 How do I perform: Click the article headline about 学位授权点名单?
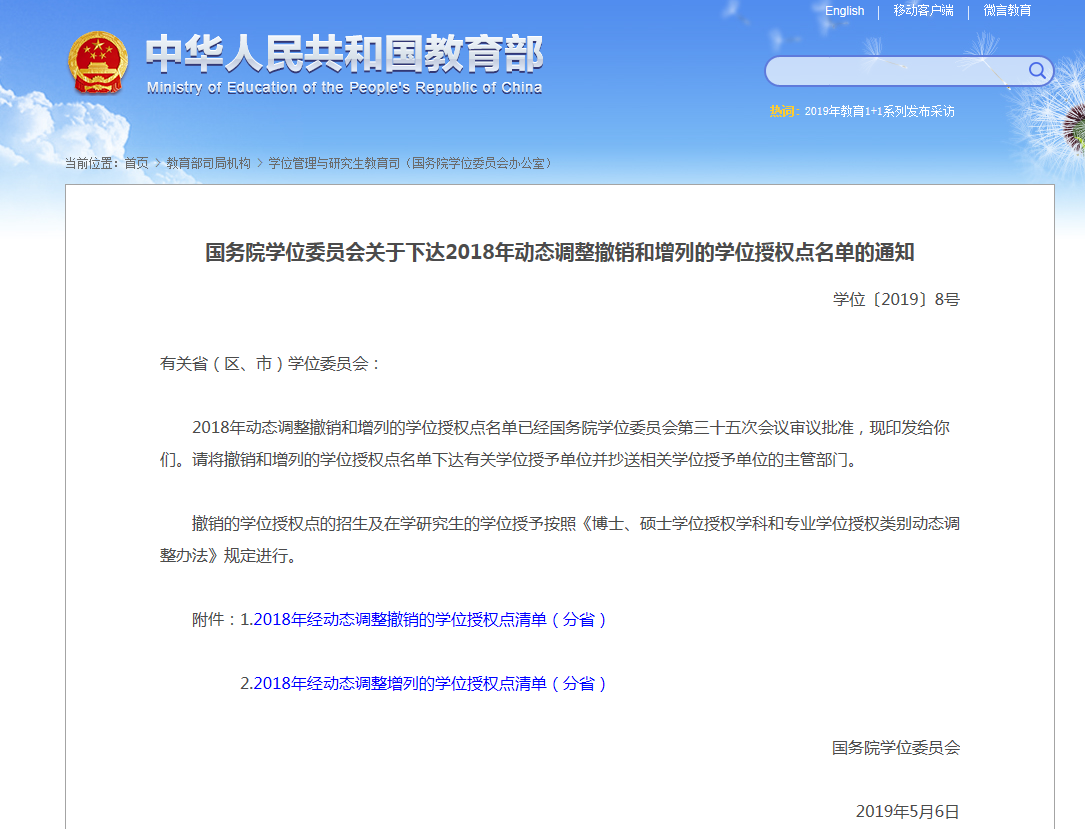coord(559,253)
